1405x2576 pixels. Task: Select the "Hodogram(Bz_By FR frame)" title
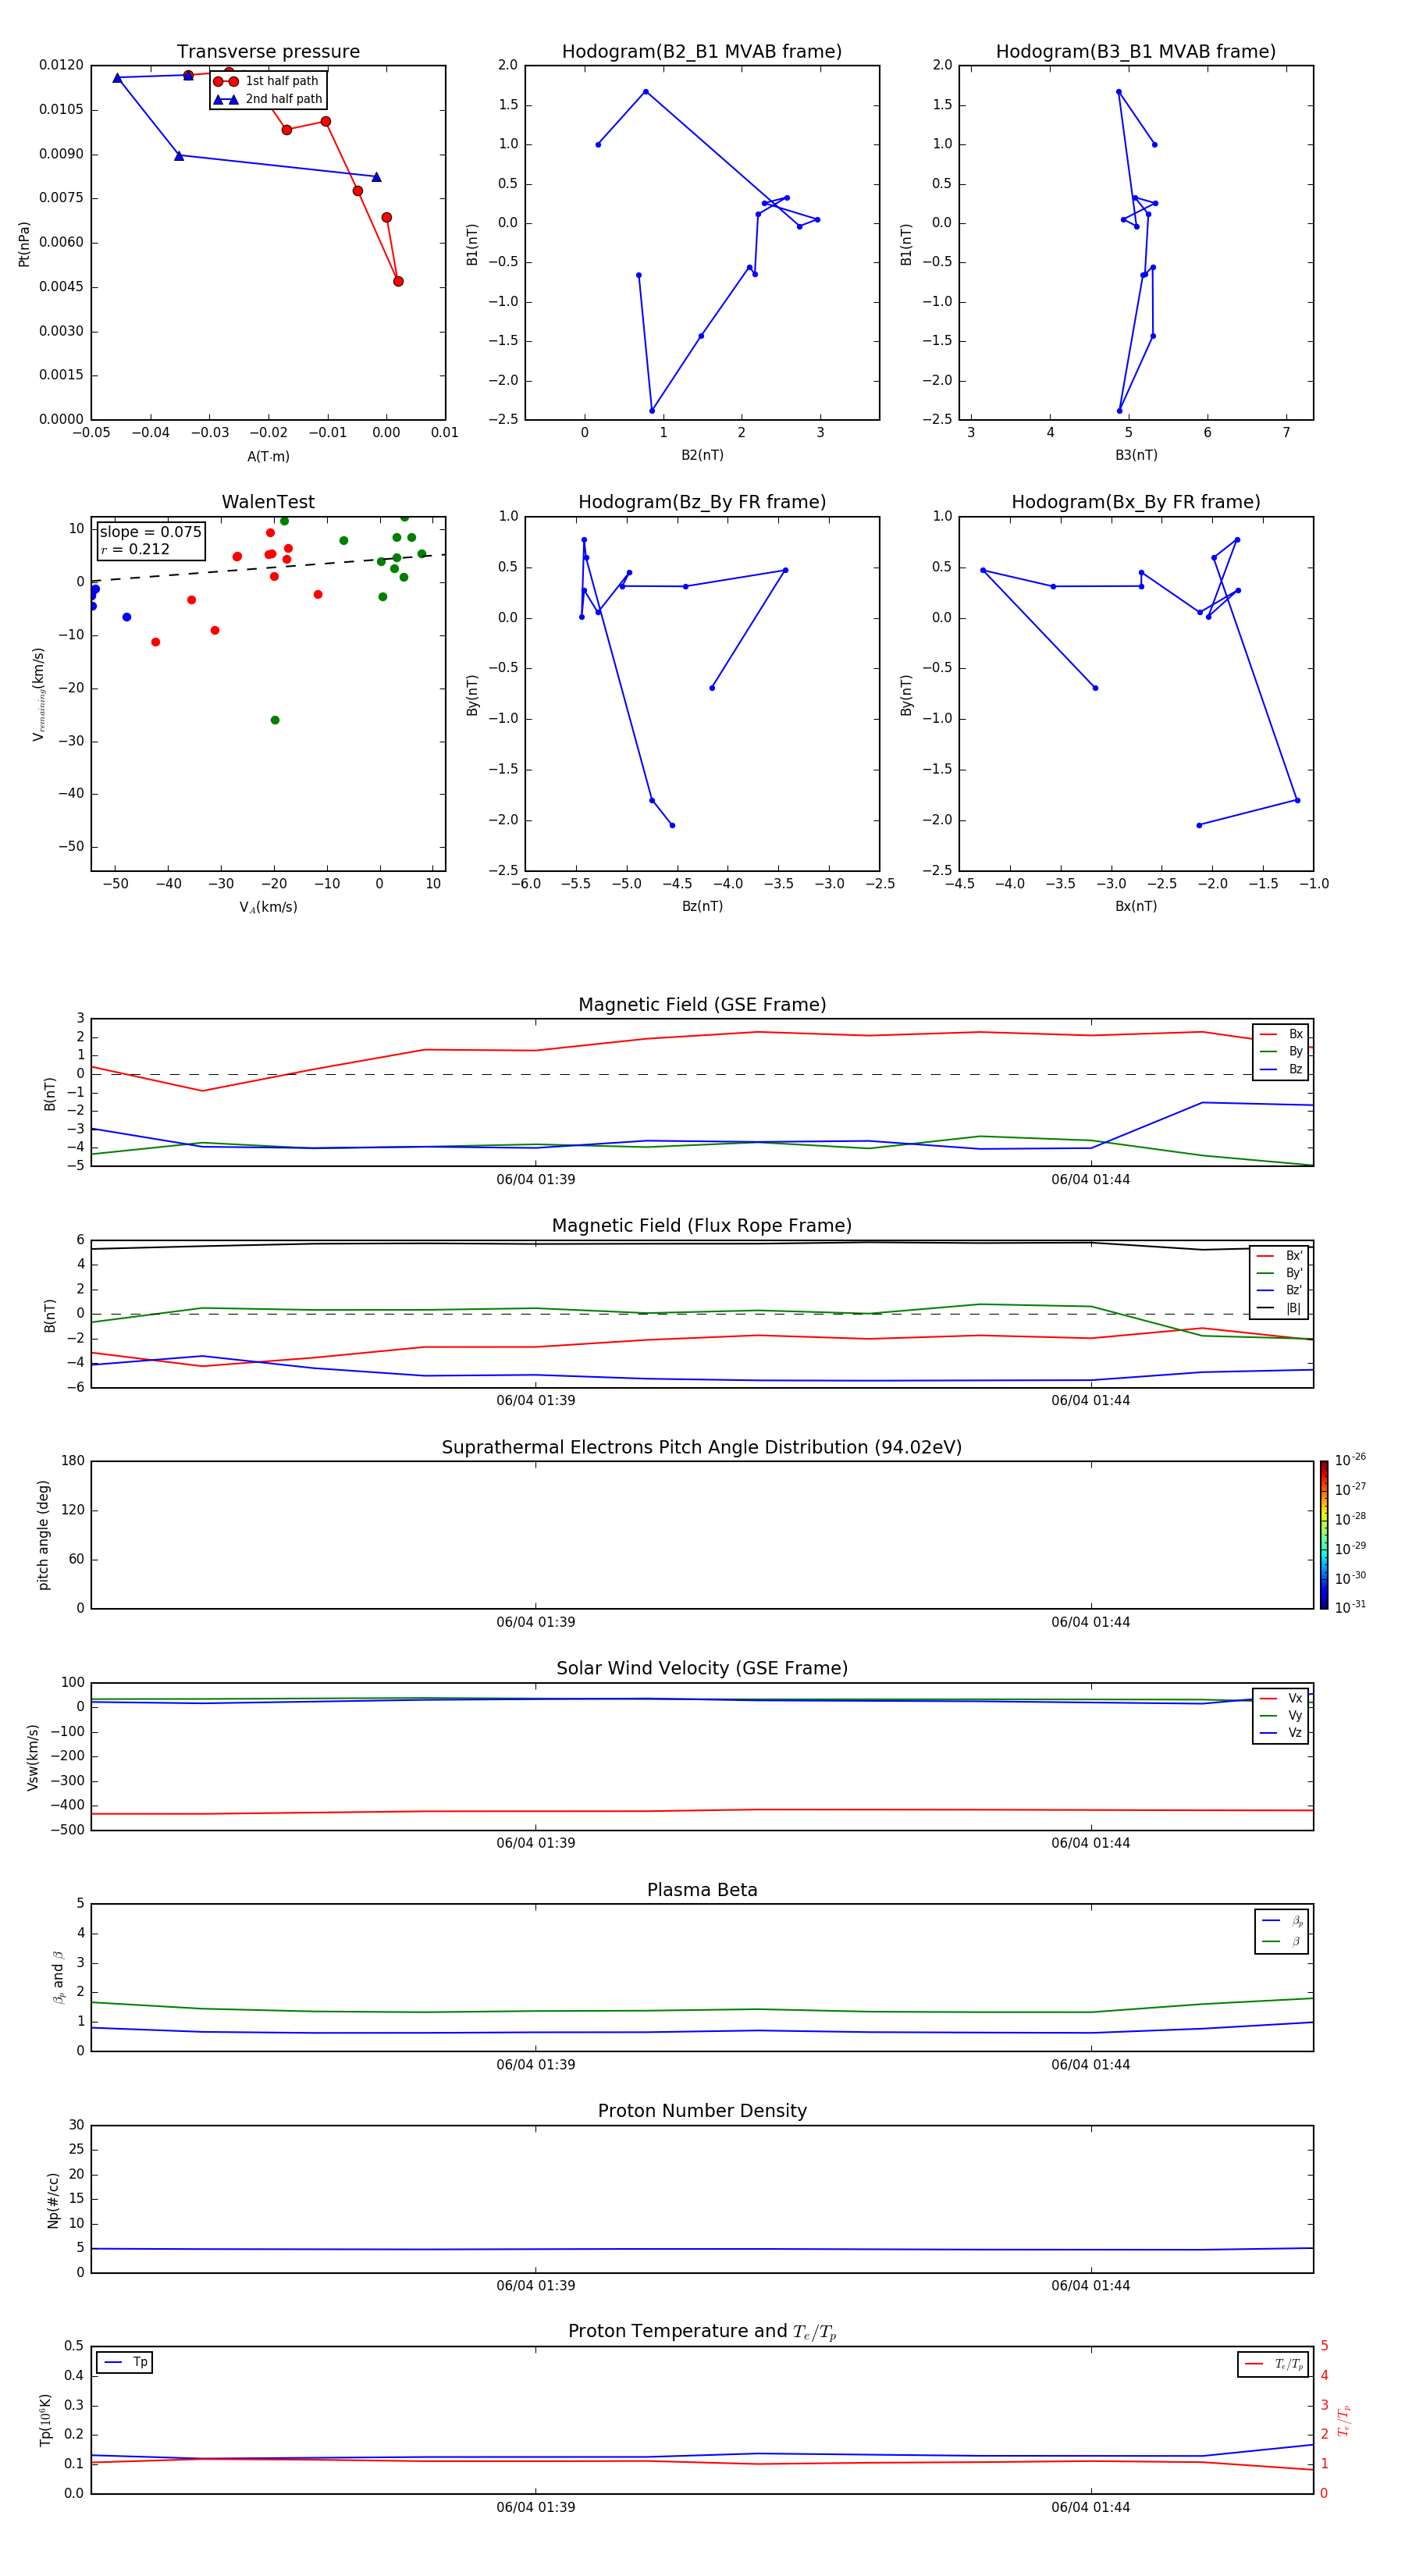(x=702, y=502)
